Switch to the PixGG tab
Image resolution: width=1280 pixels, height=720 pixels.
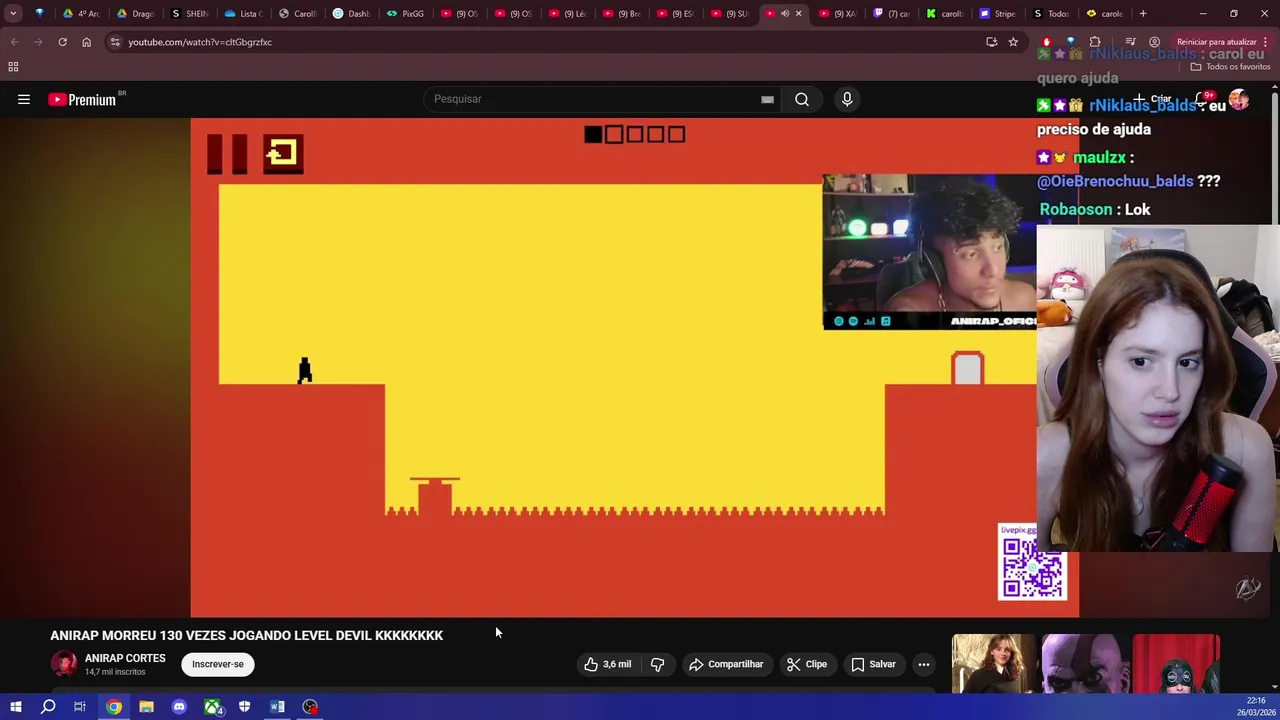[407, 13]
